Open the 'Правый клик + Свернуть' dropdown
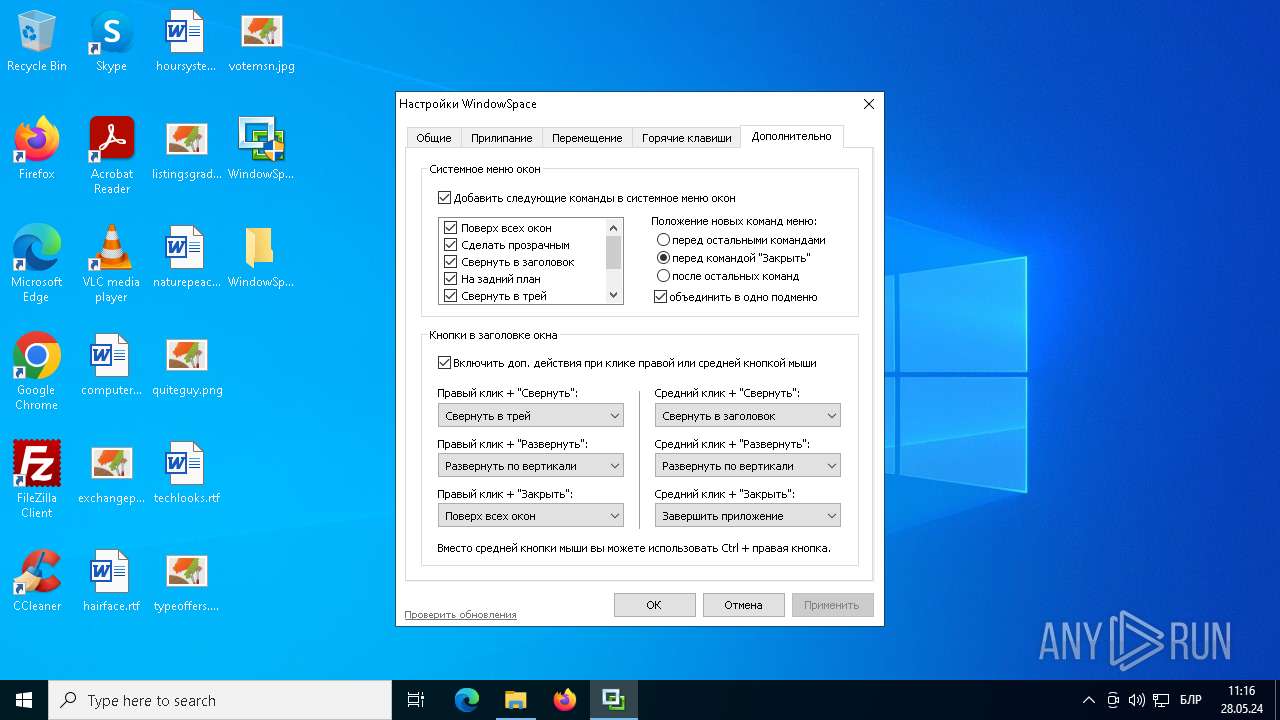The height and width of the screenshot is (720, 1280). tap(530, 415)
